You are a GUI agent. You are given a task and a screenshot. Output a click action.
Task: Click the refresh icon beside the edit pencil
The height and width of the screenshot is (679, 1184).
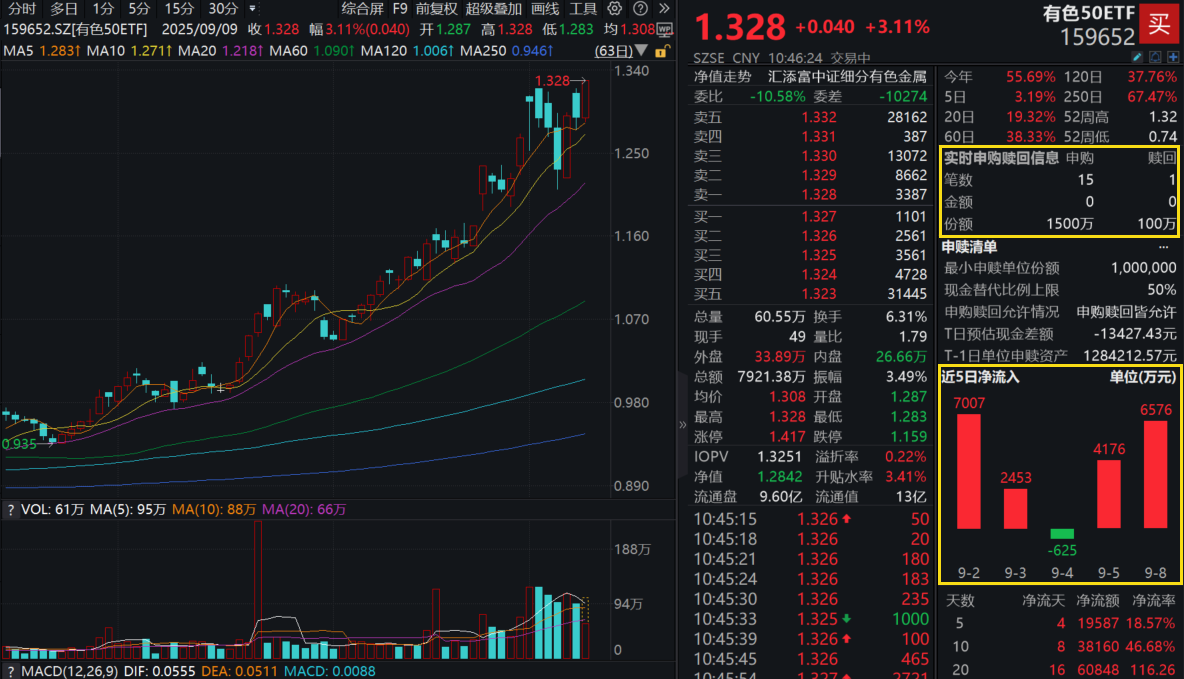[x=1155, y=57]
